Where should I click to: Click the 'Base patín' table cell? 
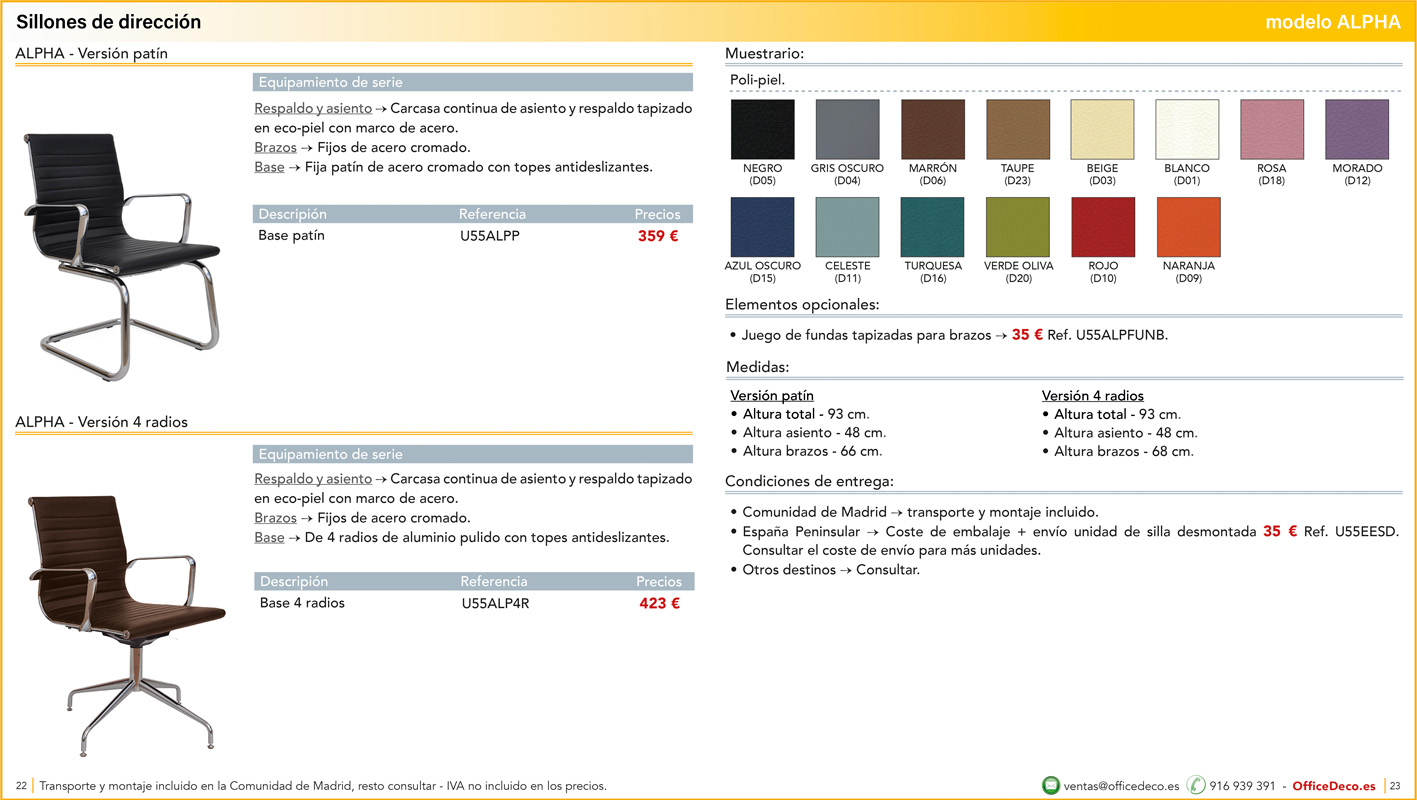pyautogui.click(x=291, y=236)
